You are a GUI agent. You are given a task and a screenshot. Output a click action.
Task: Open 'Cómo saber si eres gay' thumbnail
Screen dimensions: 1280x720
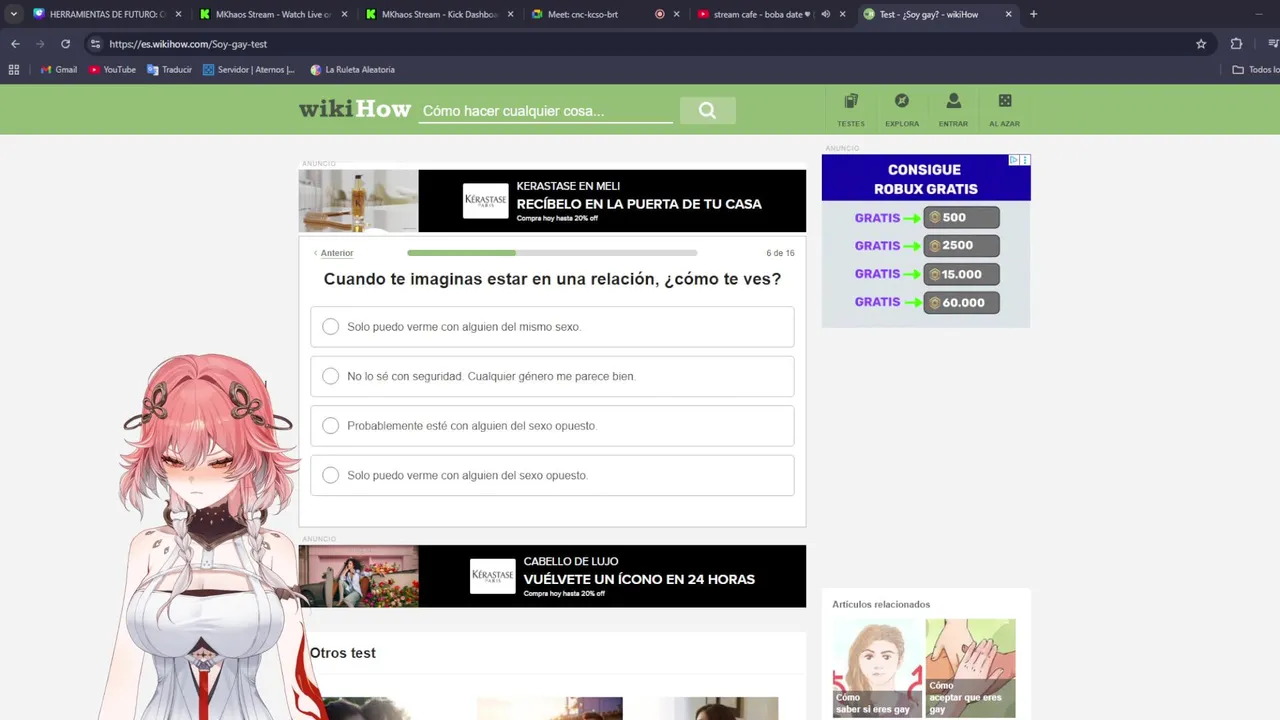pos(877,668)
